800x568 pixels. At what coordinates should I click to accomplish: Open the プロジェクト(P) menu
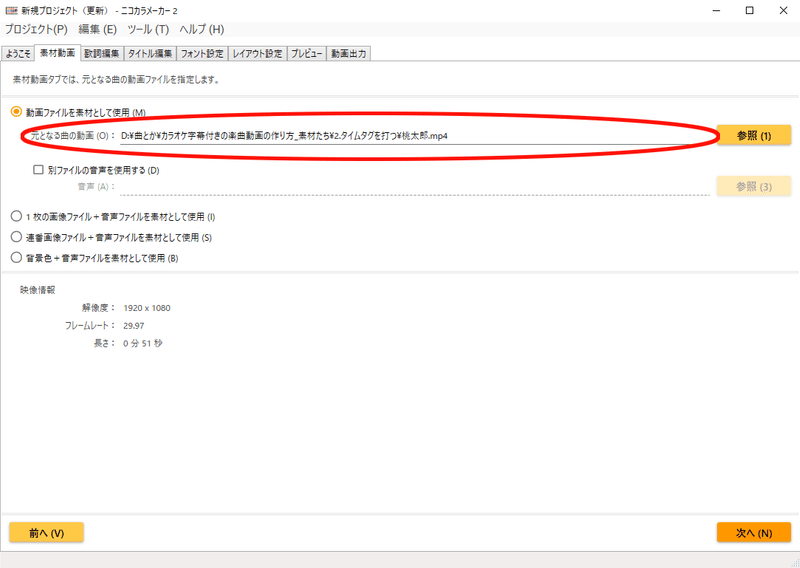[x=36, y=29]
